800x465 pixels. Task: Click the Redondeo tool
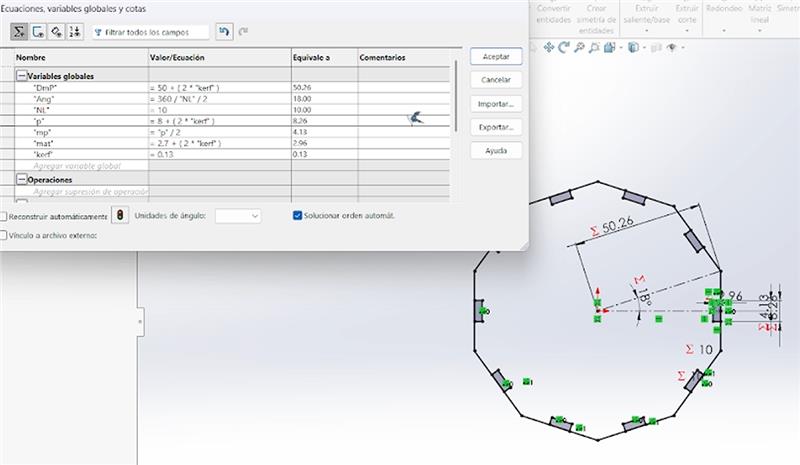coord(724,9)
